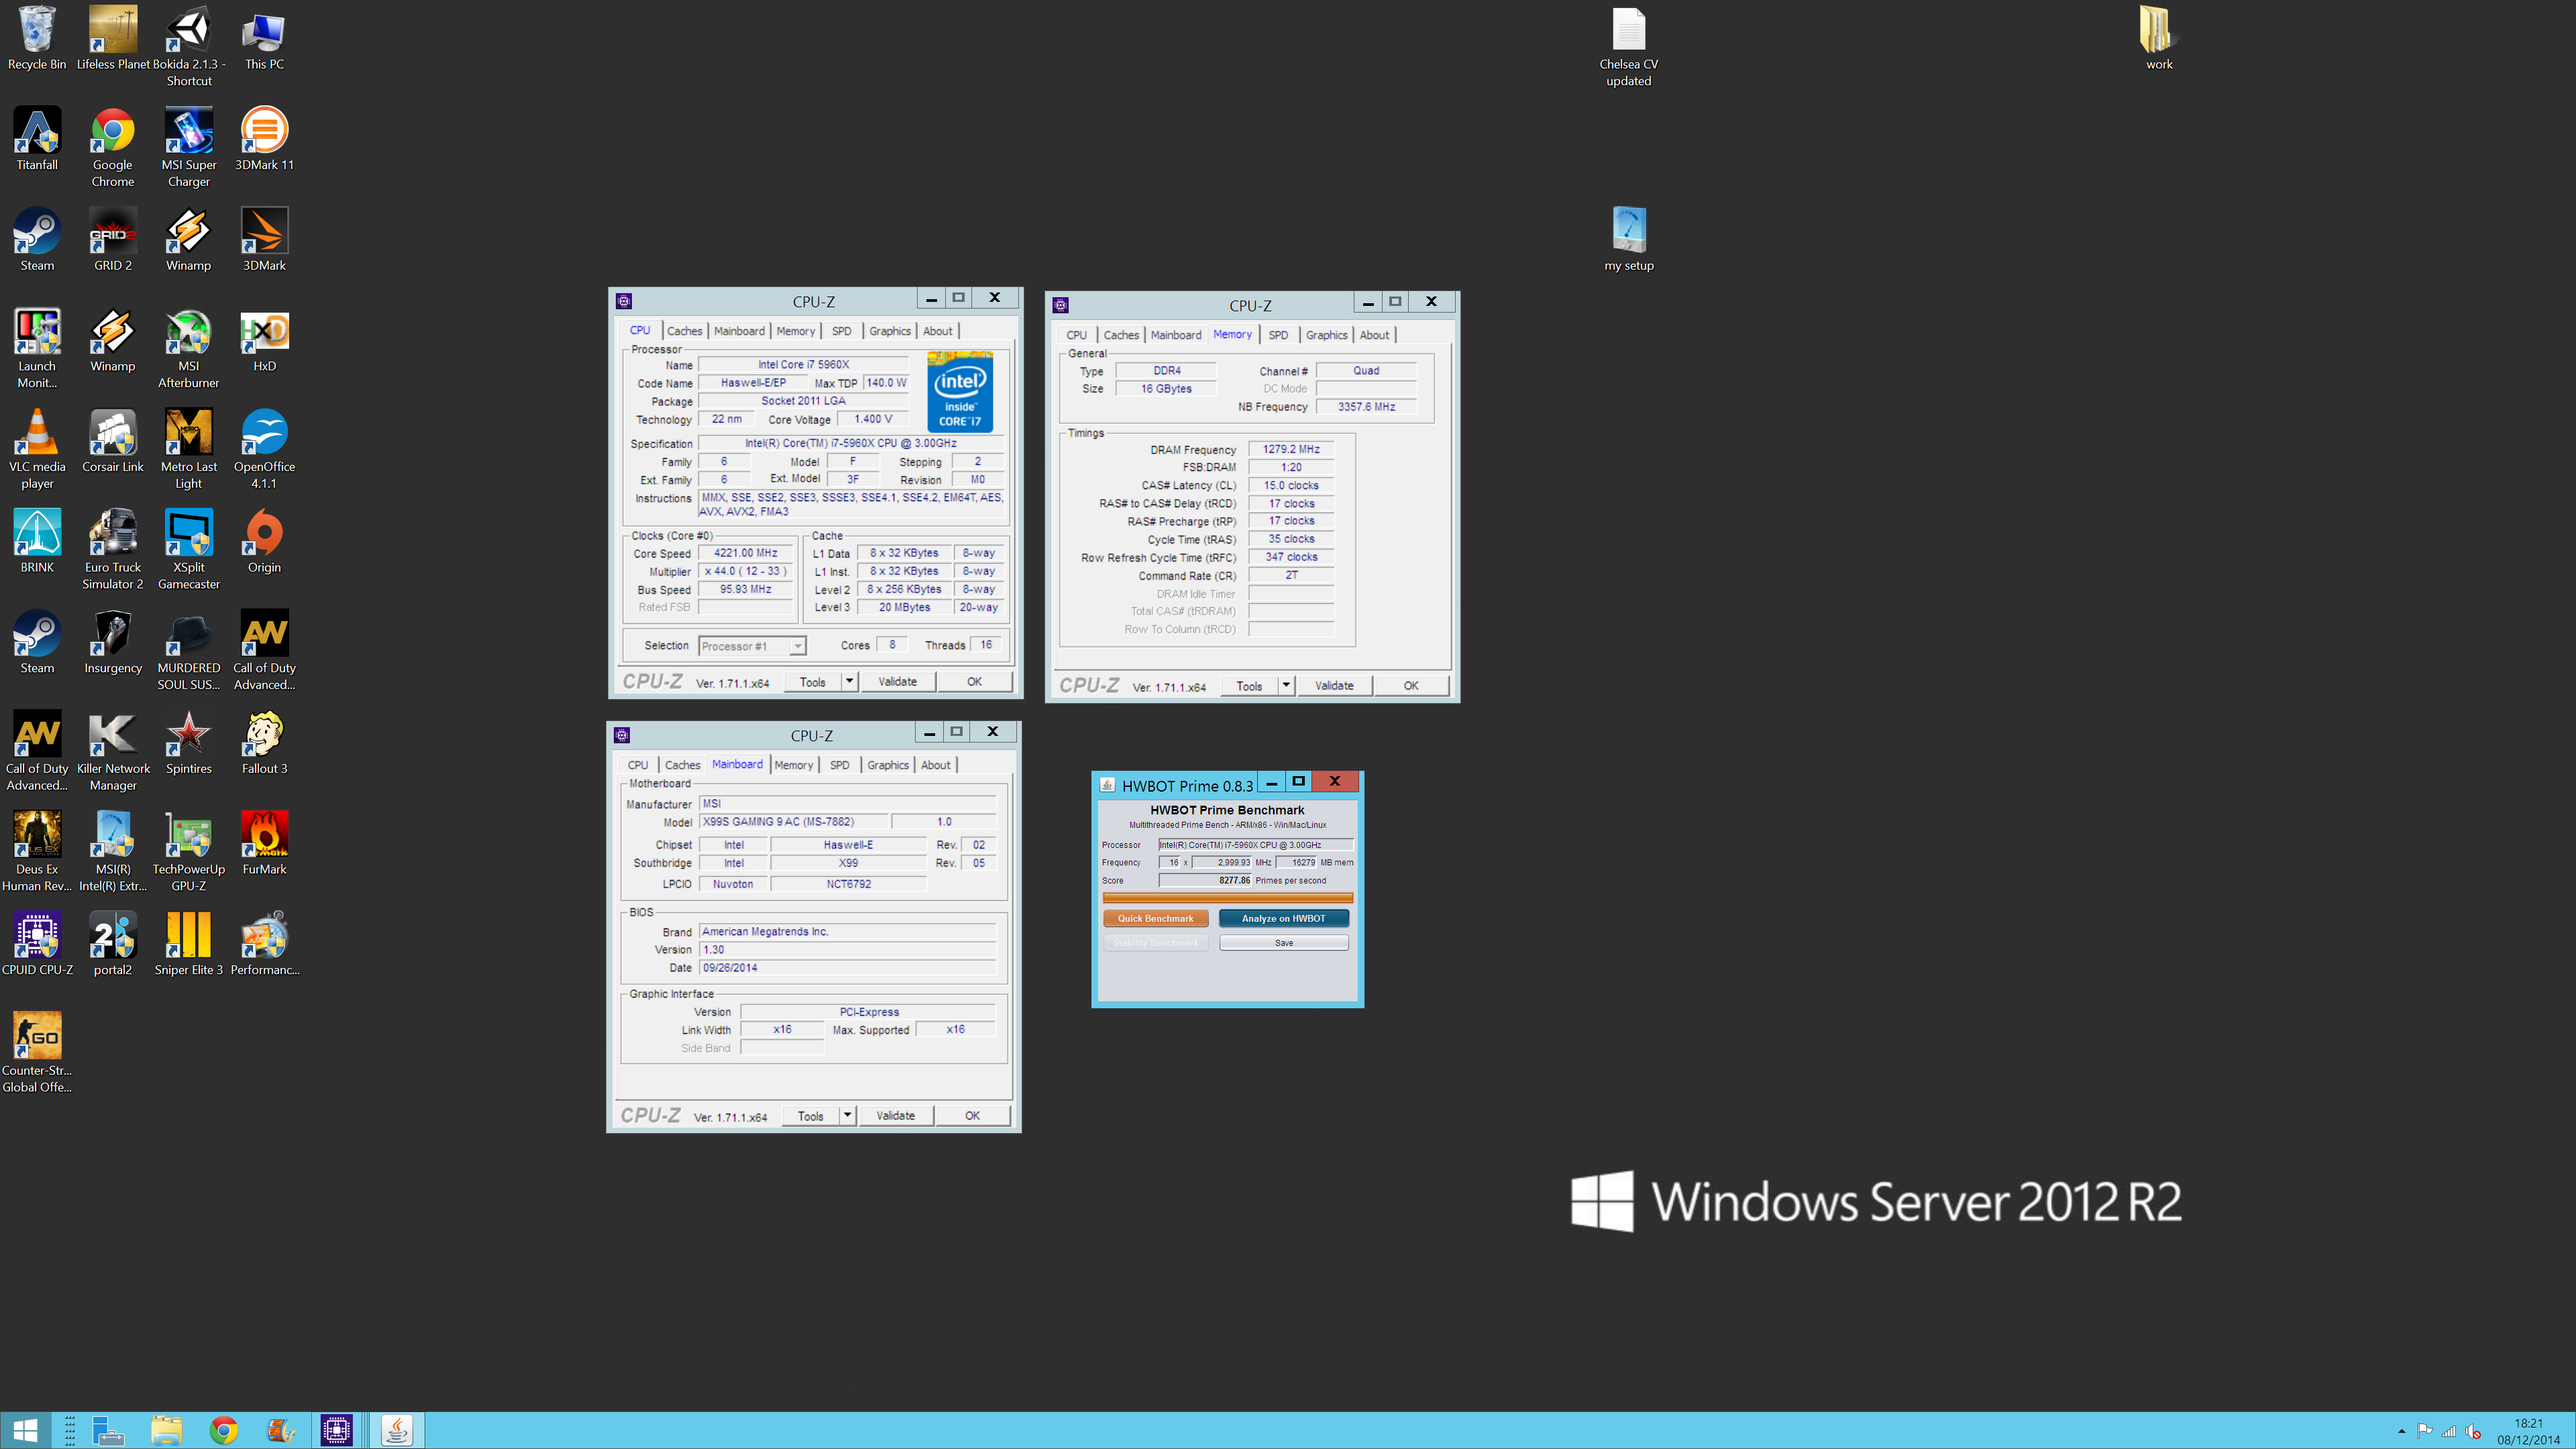This screenshot has width=2576, height=1449.
Task: Click Tools button in Mainboard window
Action: tap(811, 1116)
